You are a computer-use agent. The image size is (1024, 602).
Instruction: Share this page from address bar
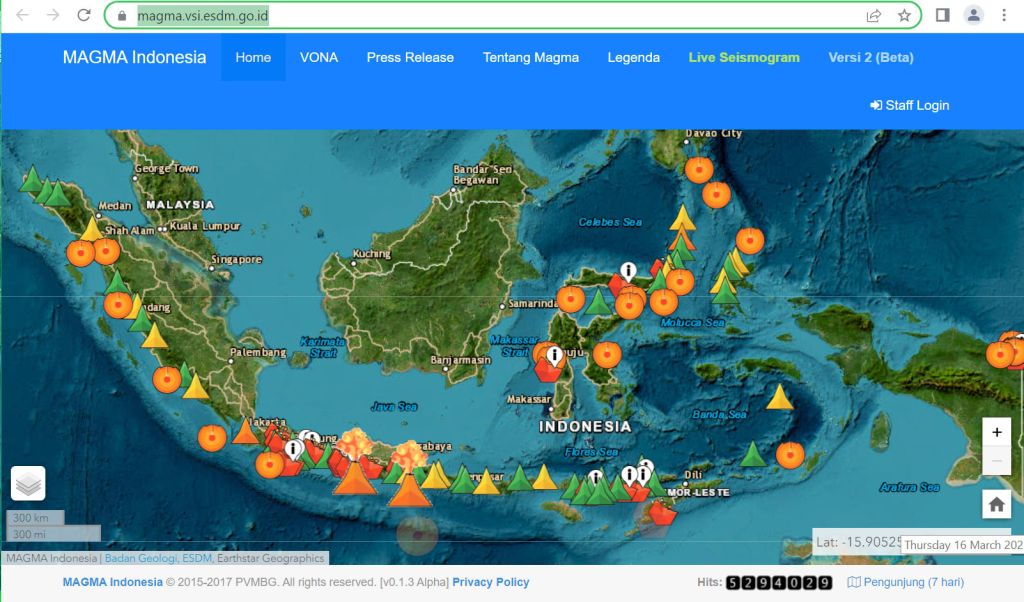(874, 16)
